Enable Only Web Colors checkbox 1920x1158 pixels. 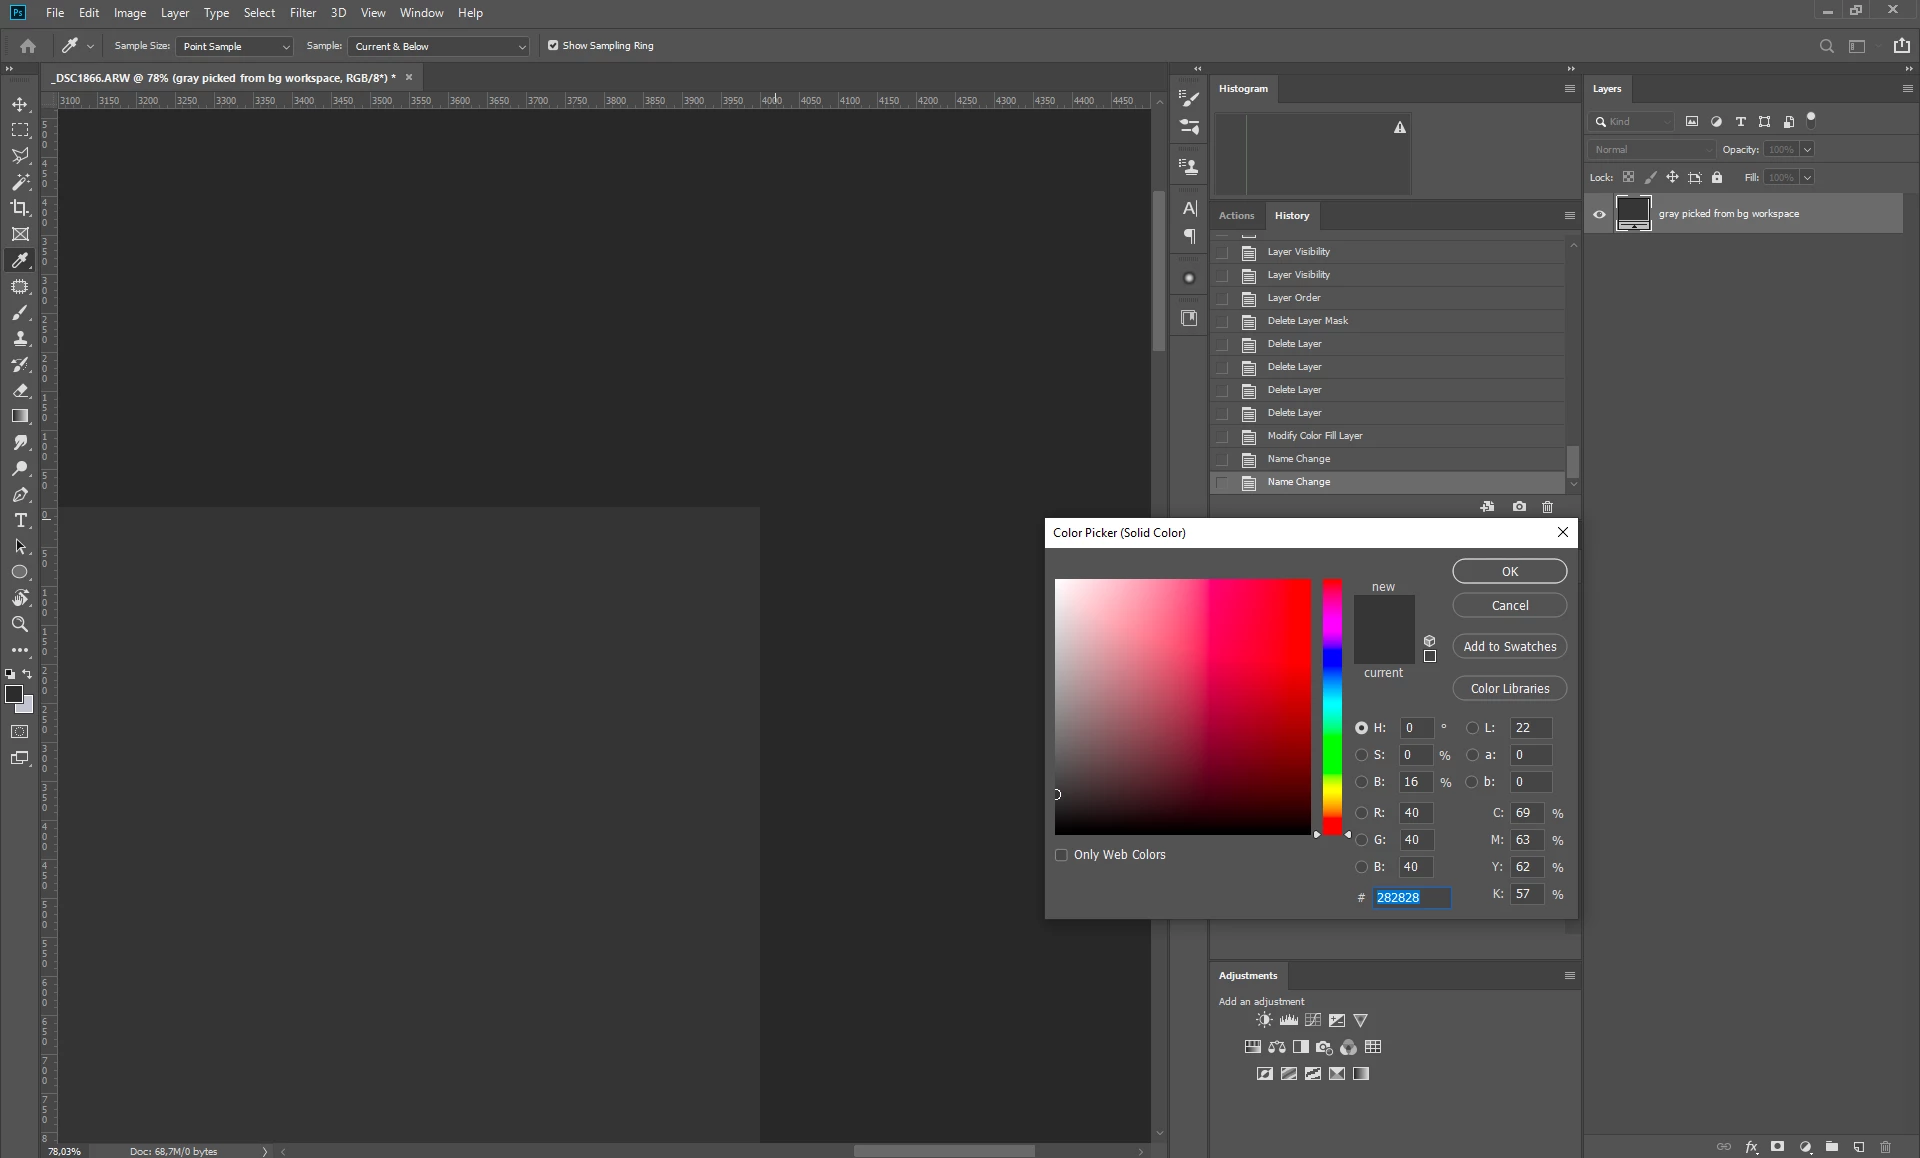[x=1061, y=855]
